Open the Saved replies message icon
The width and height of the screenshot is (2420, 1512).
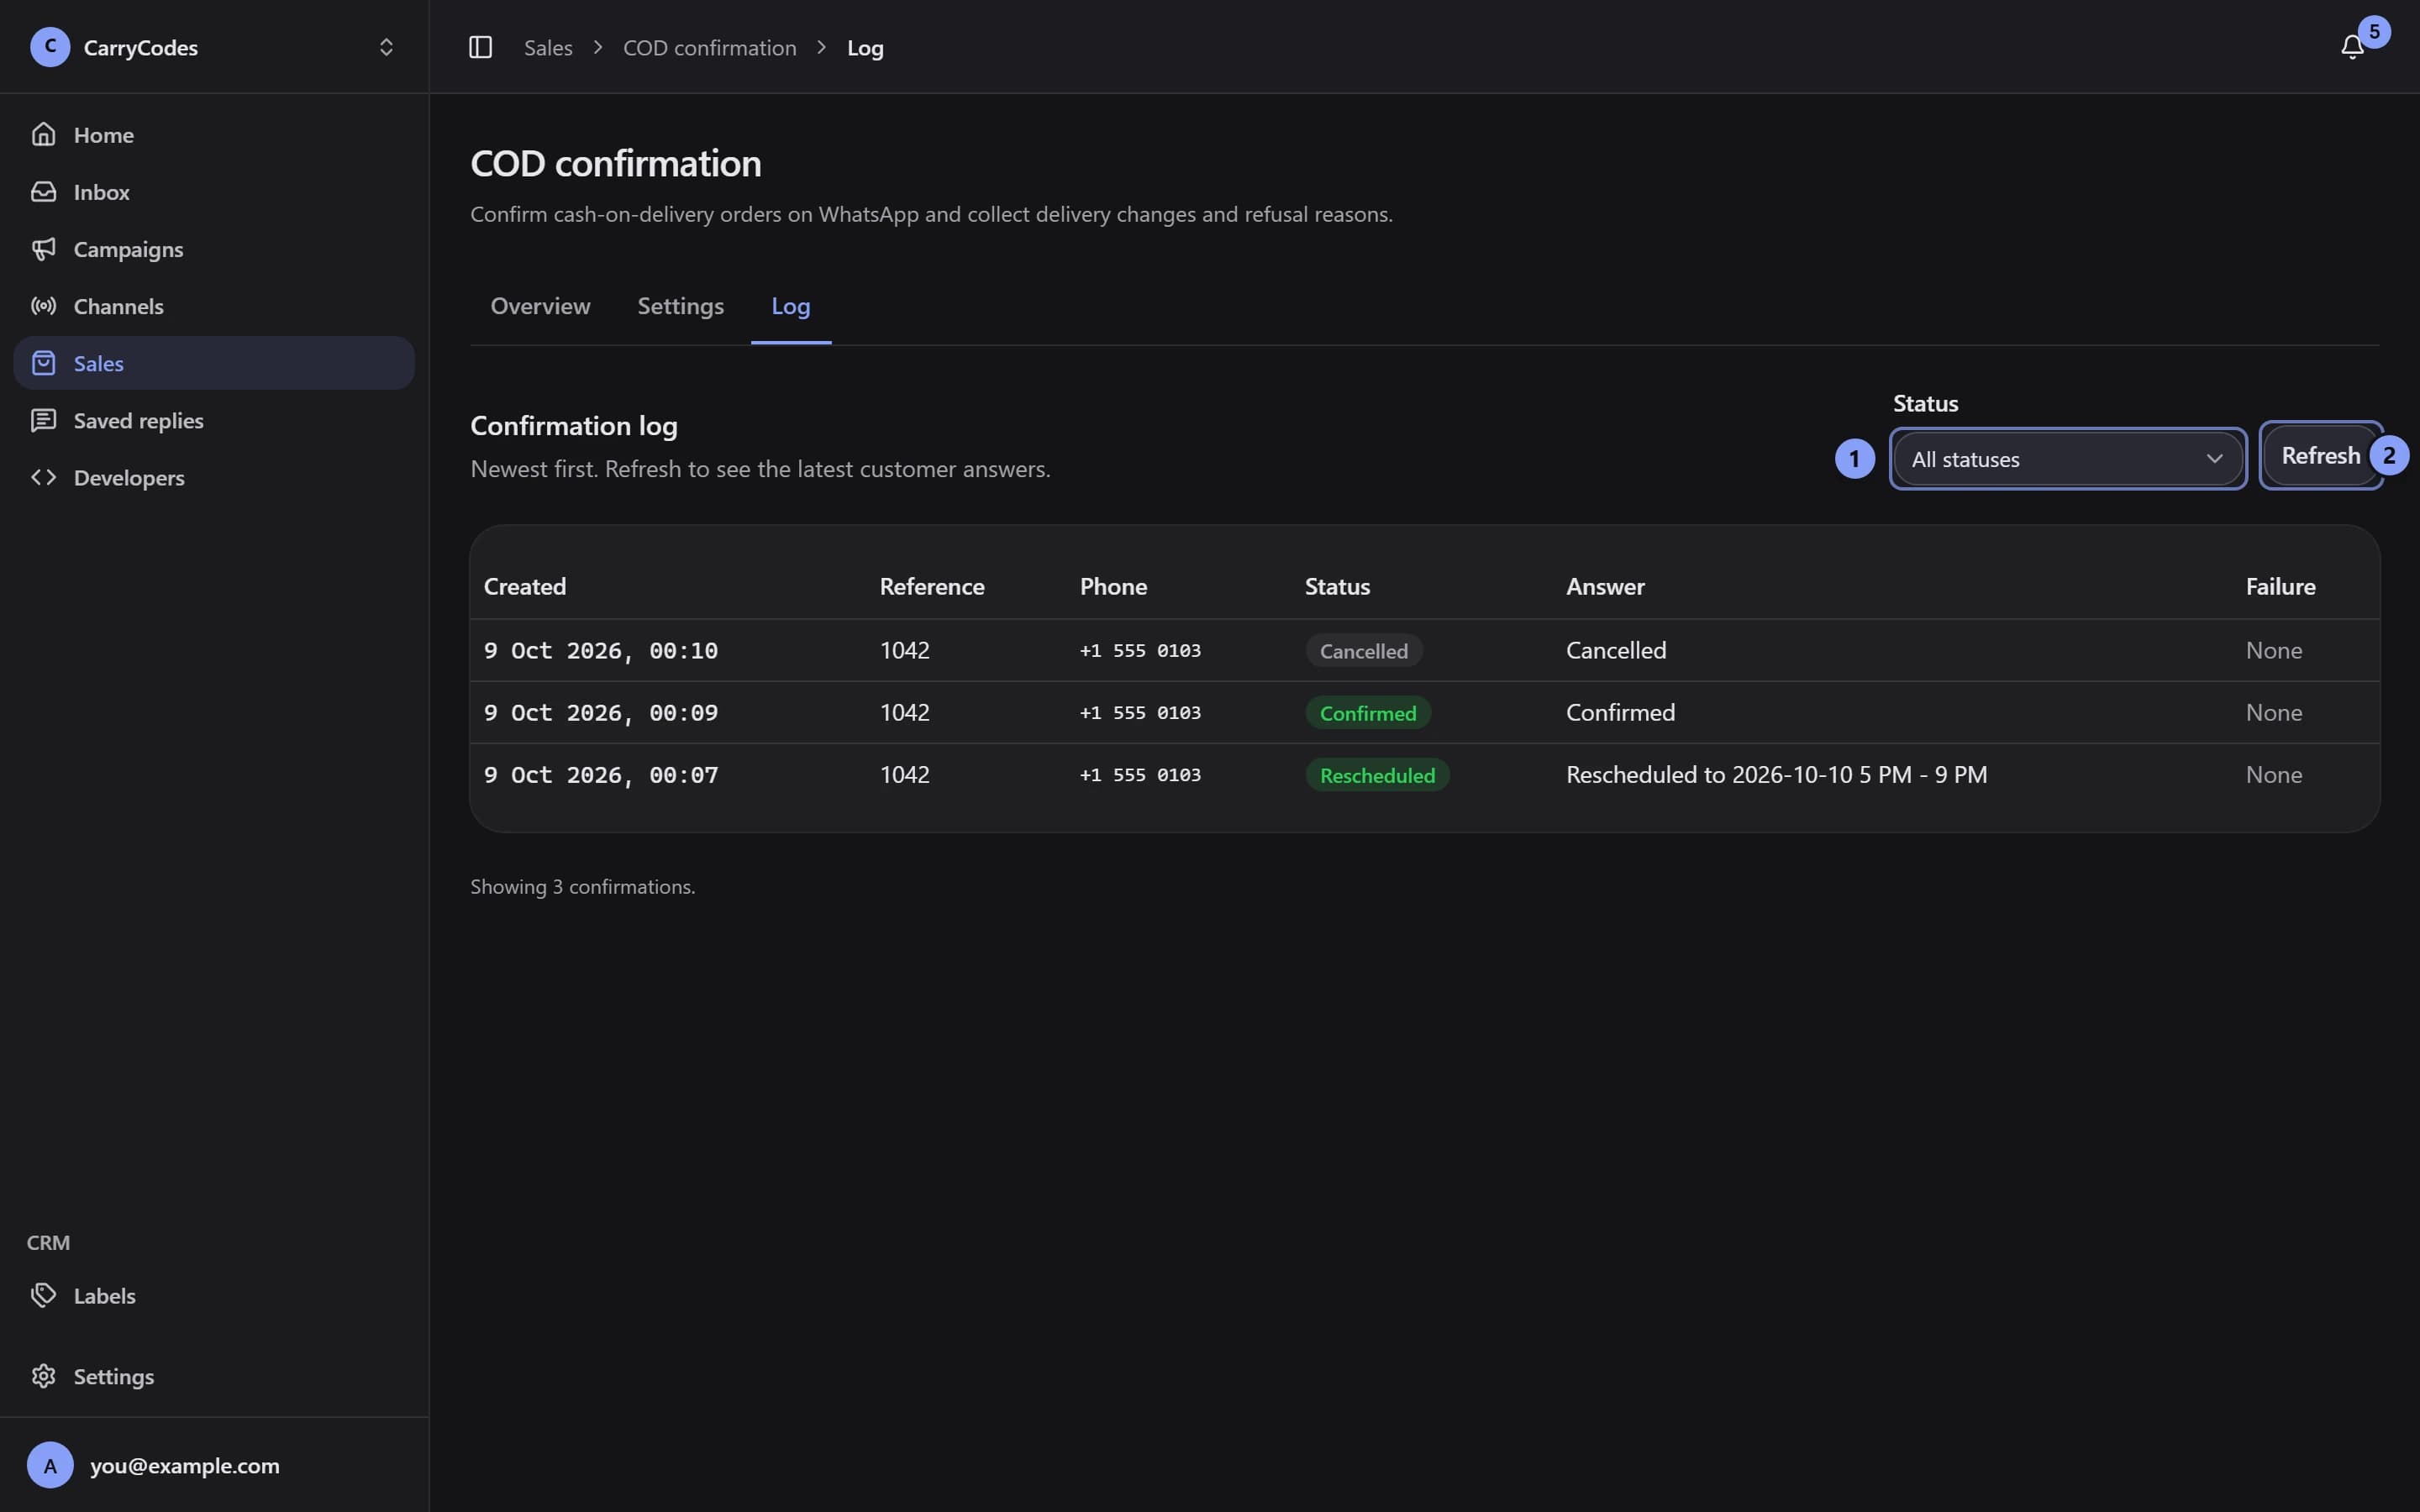click(x=43, y=419)
